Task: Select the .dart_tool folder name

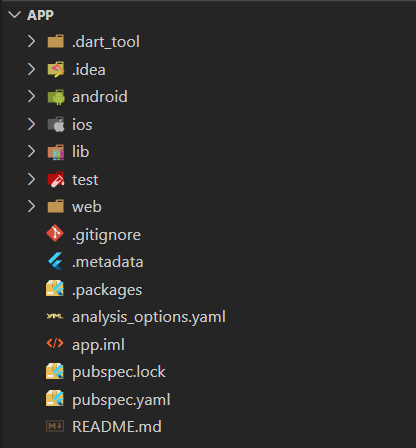Action: point(106,42)
